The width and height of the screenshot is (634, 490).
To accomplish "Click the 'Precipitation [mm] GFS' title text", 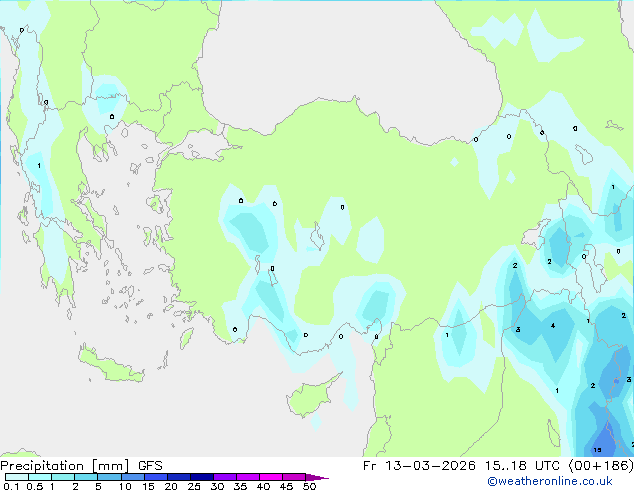I will 81,466.
